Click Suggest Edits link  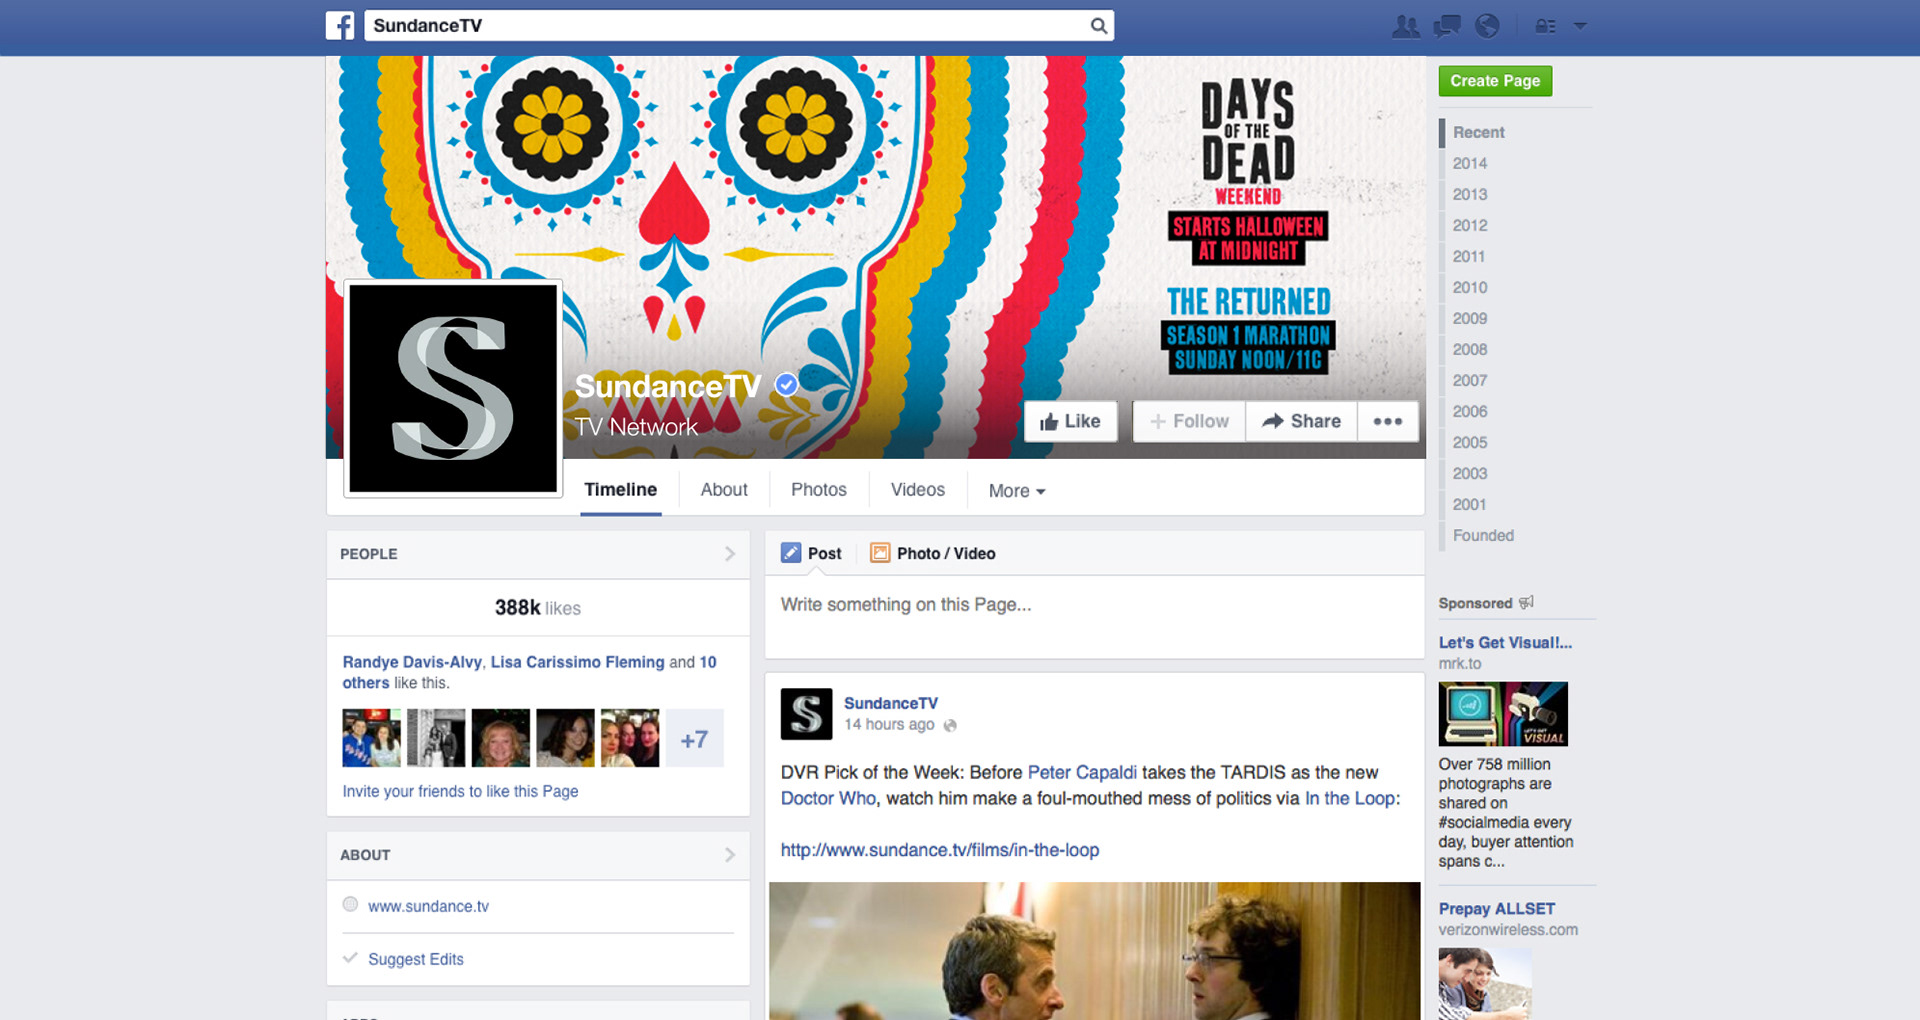coord(416,959)
